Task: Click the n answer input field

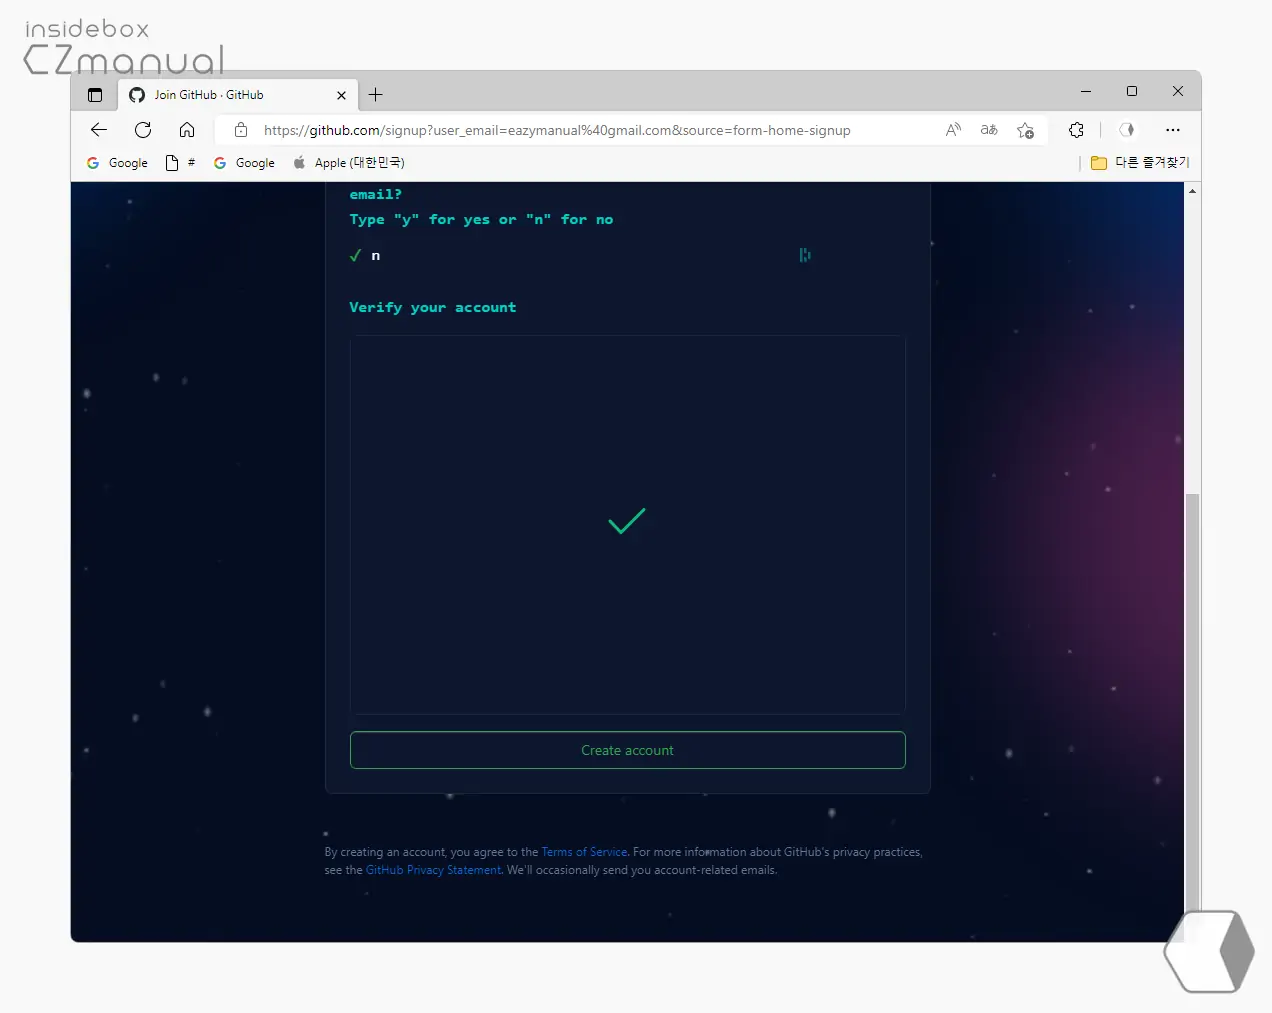Action: point(580,256)
